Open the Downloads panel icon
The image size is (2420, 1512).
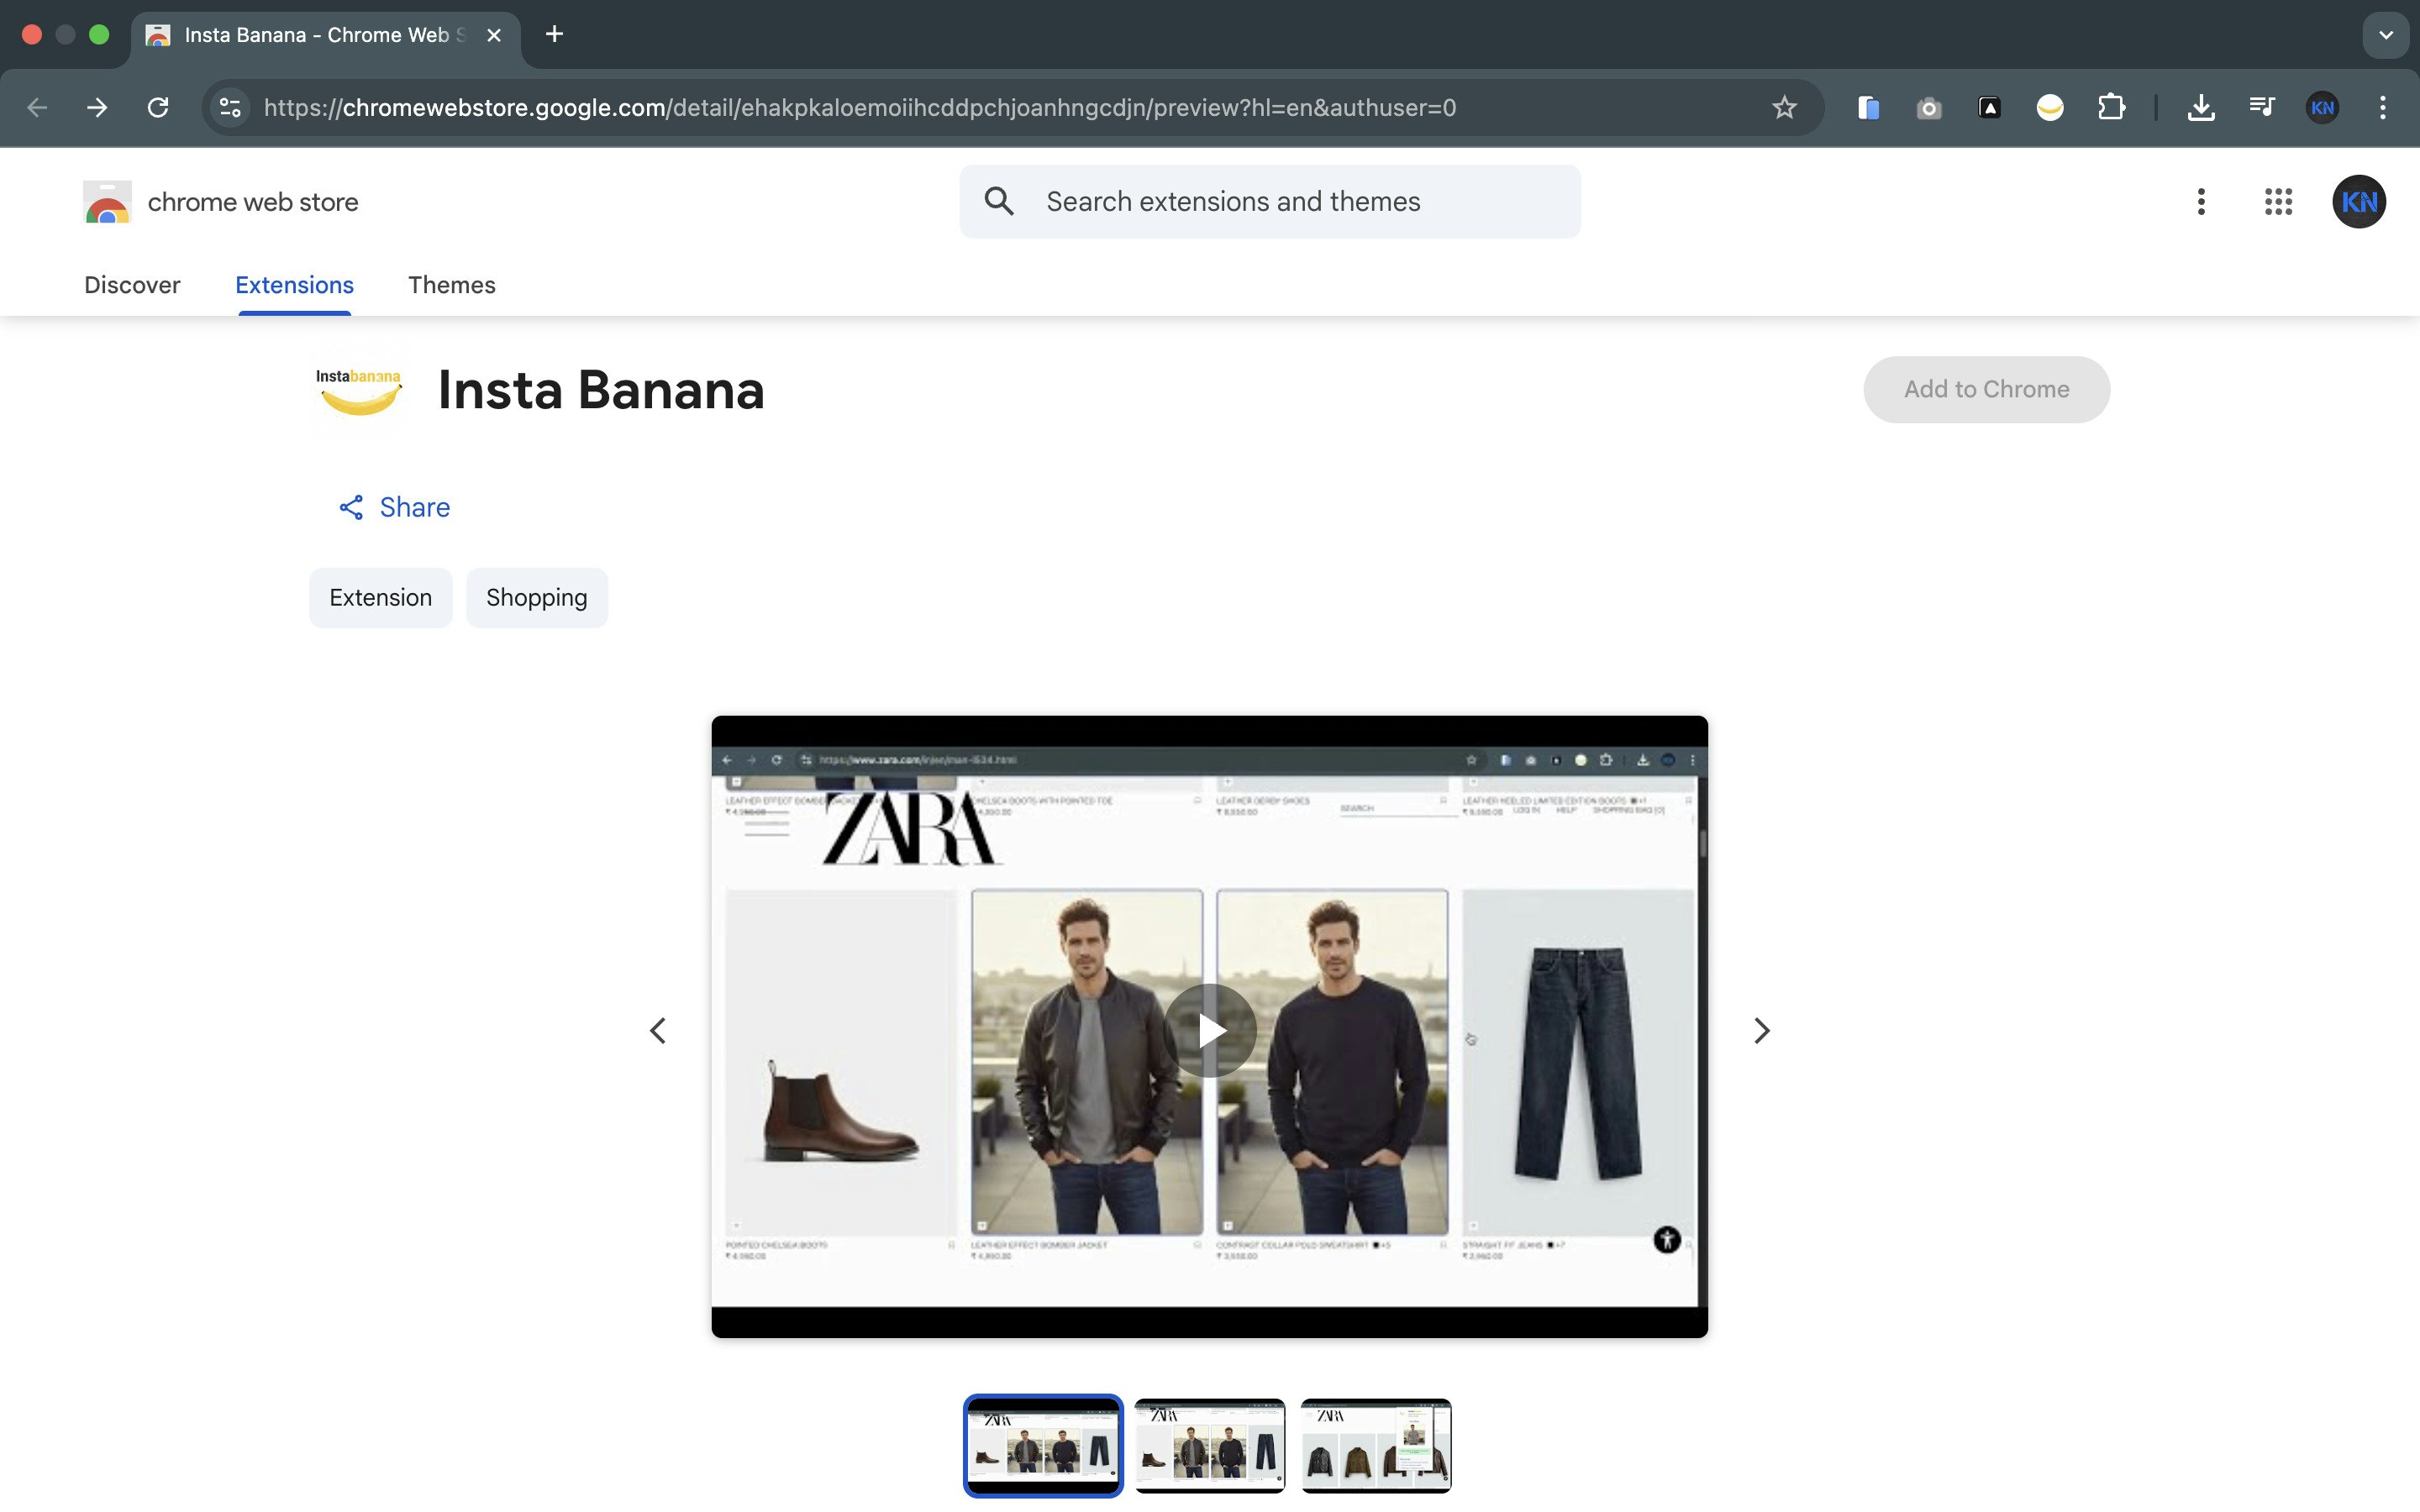2201,107
